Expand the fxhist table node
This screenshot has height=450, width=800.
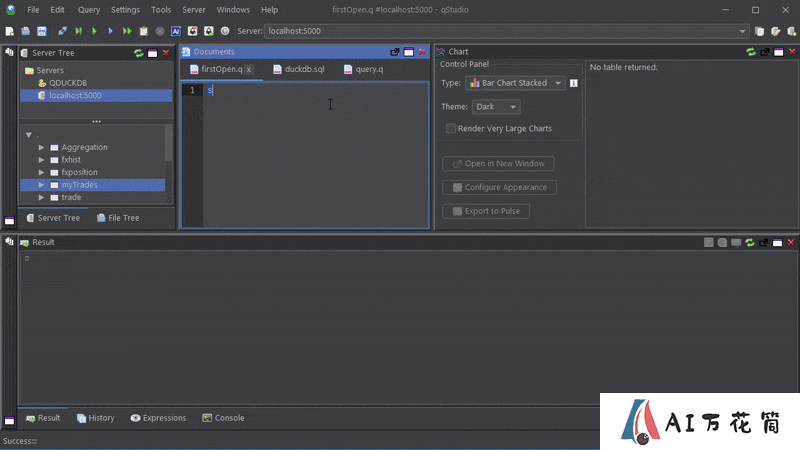(41, 160)
